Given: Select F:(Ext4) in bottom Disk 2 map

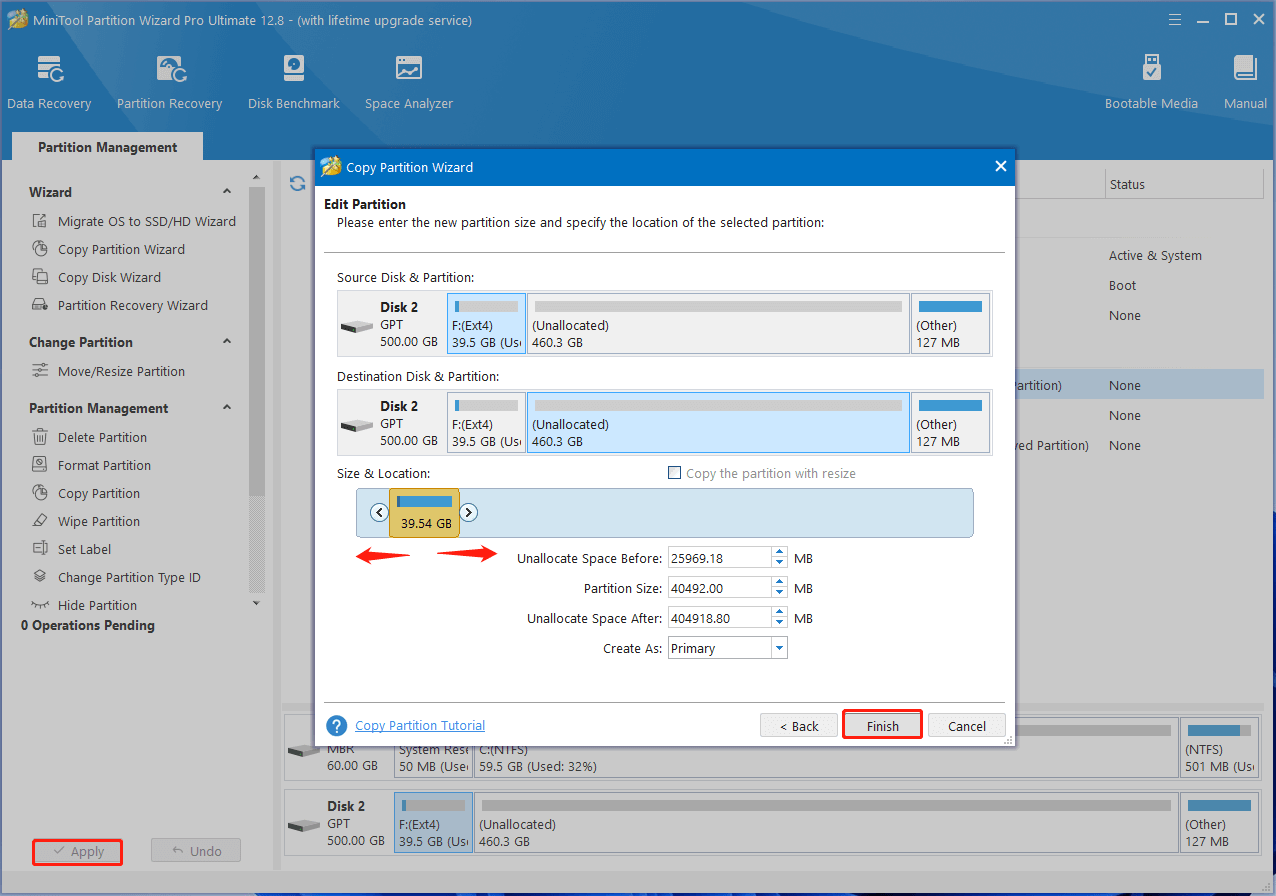Looking at the screenshot, I should (x=433, y=824).
